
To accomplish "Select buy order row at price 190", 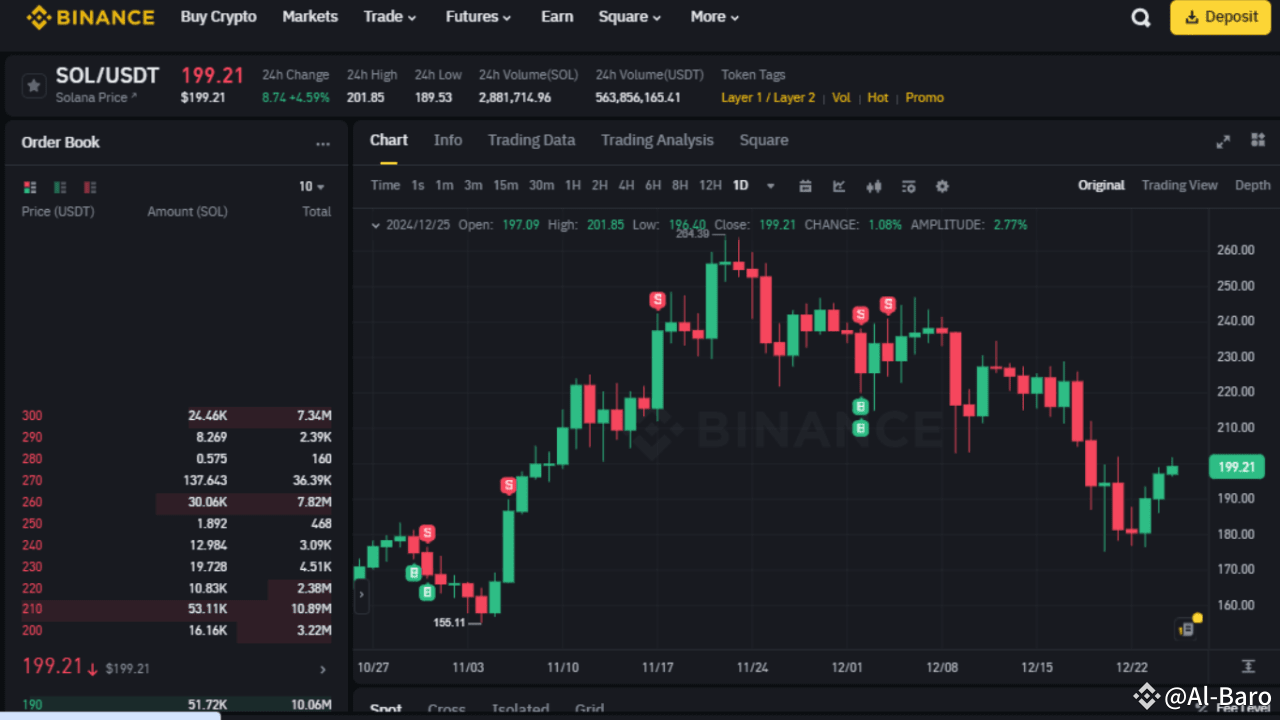I will point(177,705).
